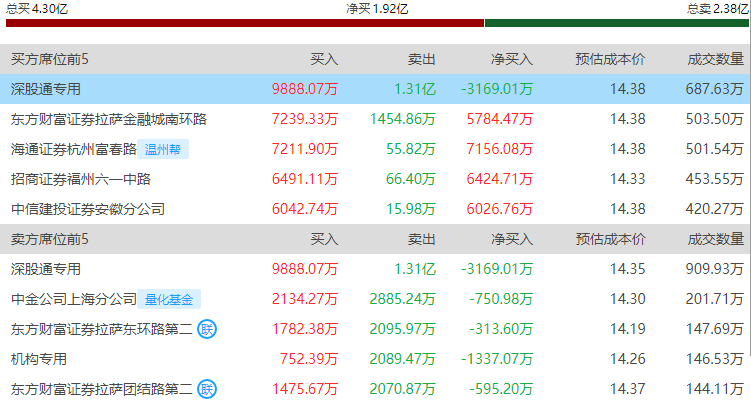Screen dimensions: 751x401
Task: Click volume 420.27万
Action: click(715, 209)
